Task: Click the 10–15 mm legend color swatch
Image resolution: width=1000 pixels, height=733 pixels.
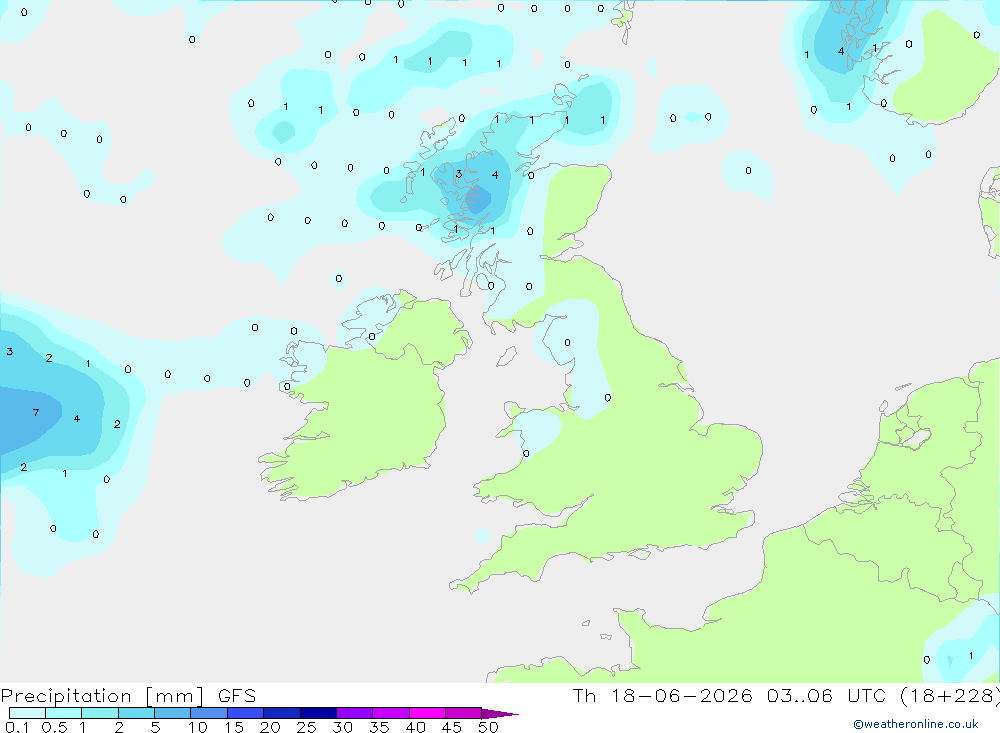Action: pyautogui.click(x=209, y=713)
